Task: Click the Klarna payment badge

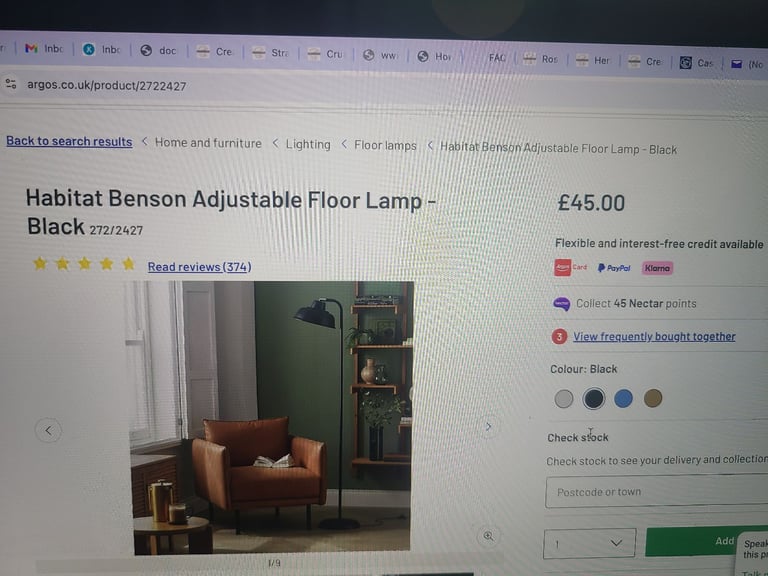Action: coord(657,268)
